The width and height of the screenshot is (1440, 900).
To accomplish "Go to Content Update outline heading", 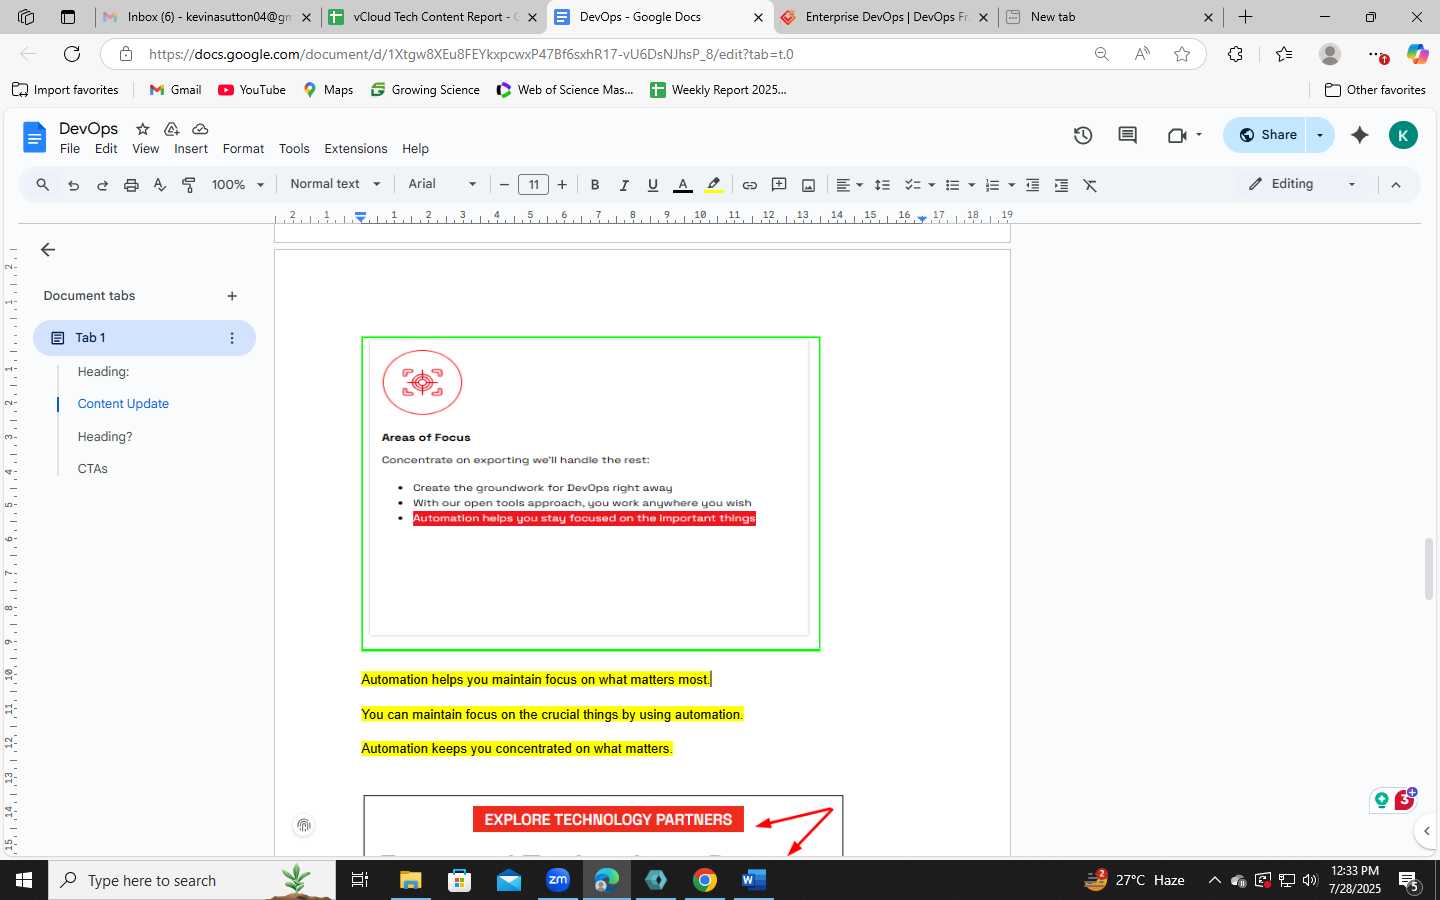I will [x=123, y=404].
